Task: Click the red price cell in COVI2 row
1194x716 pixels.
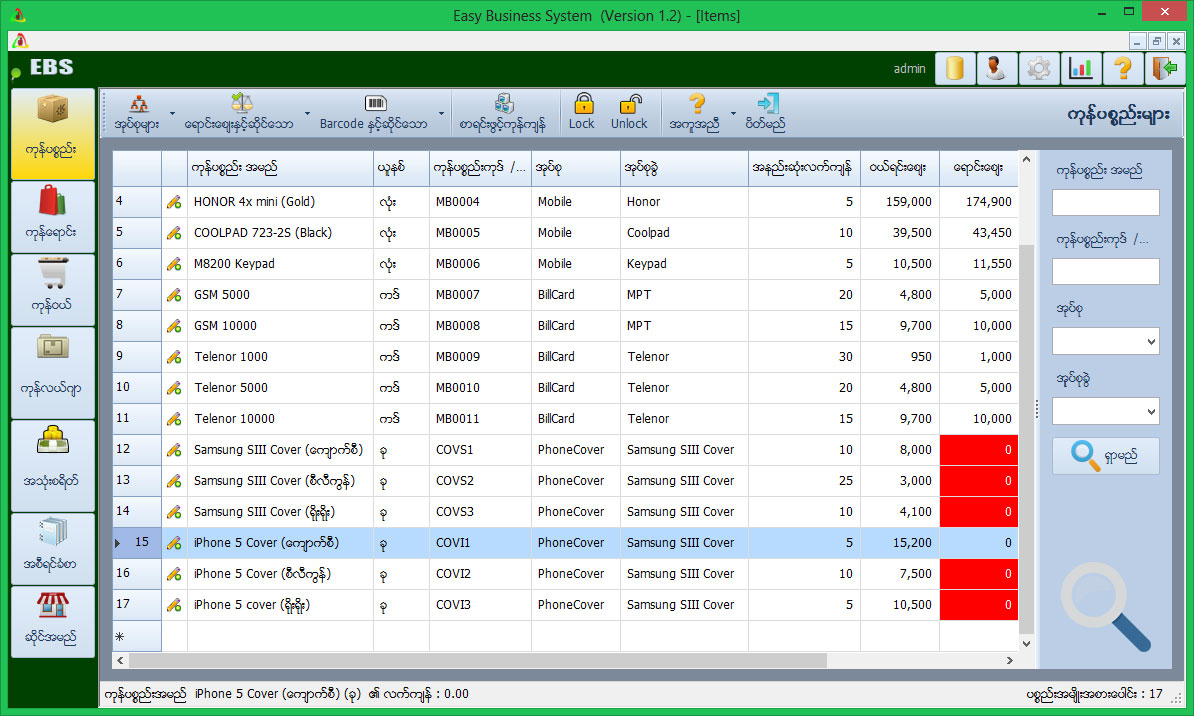Action: tap(979, 574)
